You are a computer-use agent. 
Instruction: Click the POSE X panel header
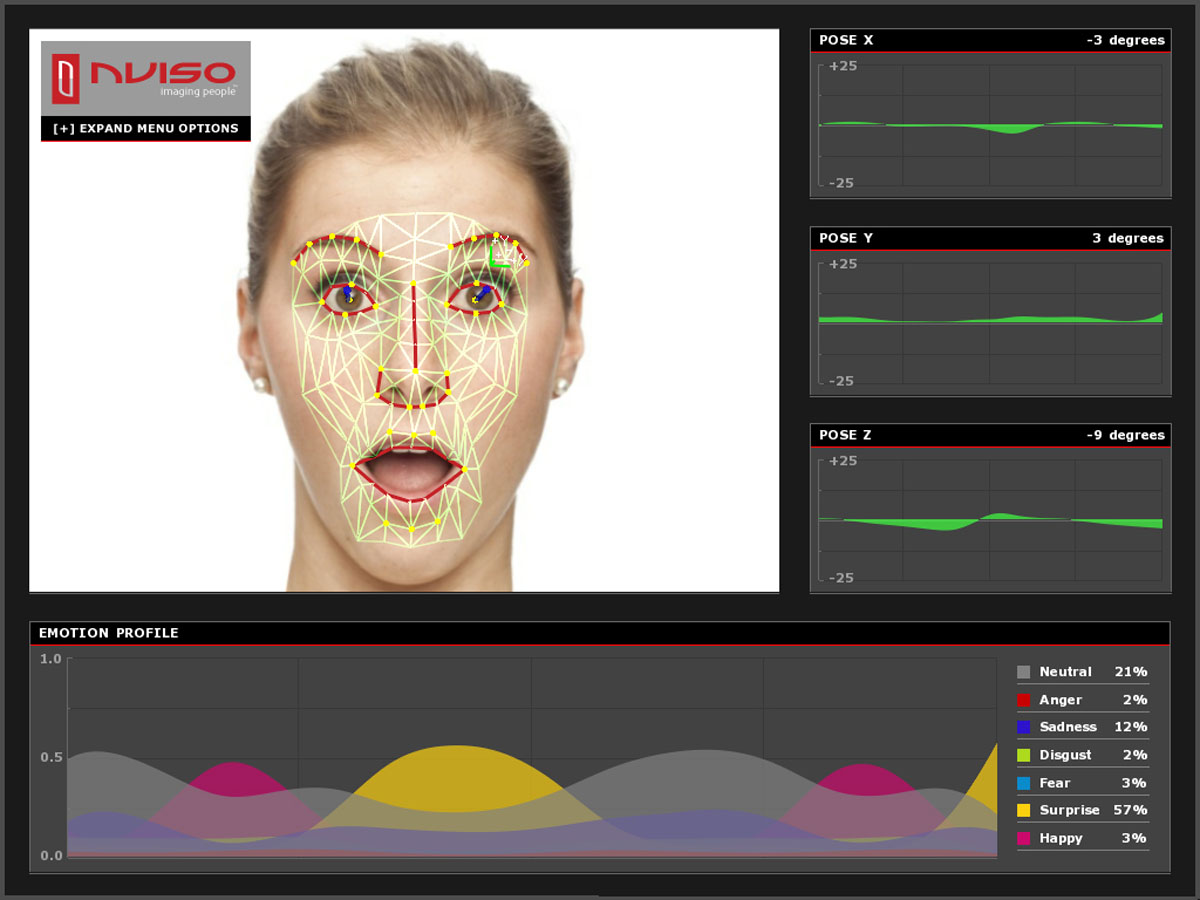point(846,40)
